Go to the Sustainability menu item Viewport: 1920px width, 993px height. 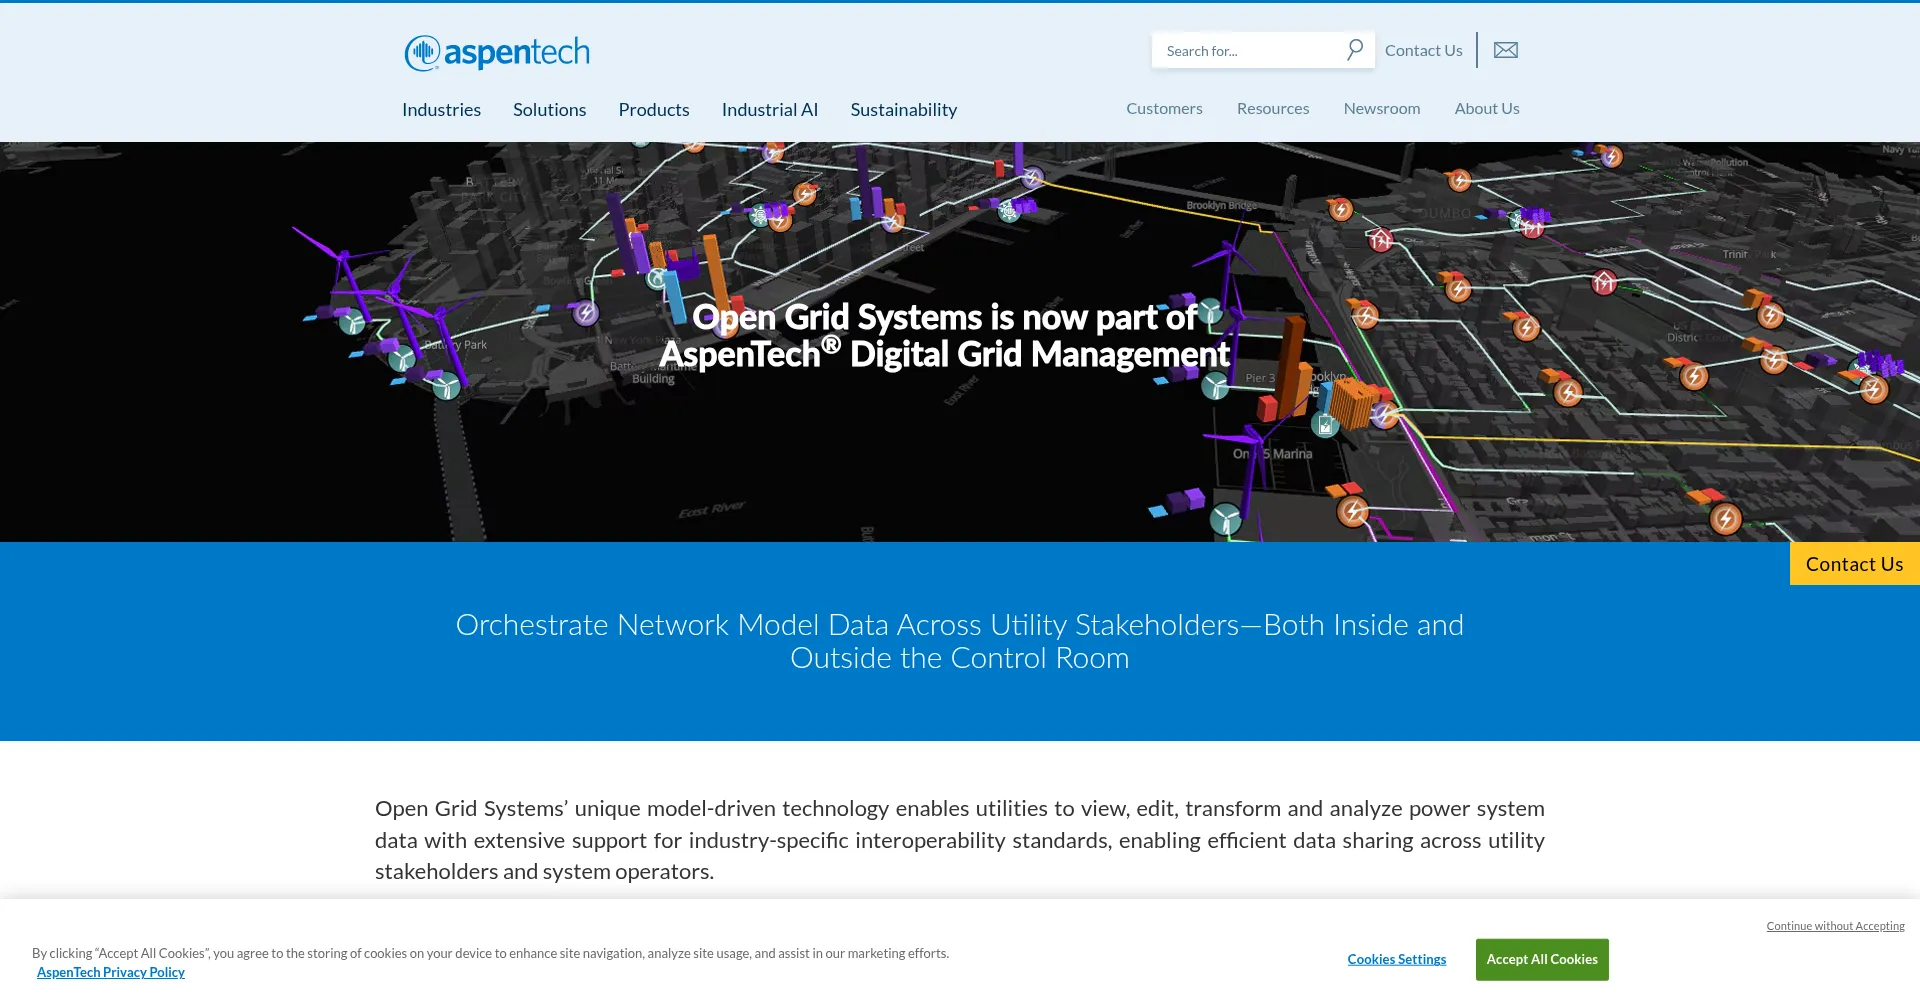tap(903, 110)
